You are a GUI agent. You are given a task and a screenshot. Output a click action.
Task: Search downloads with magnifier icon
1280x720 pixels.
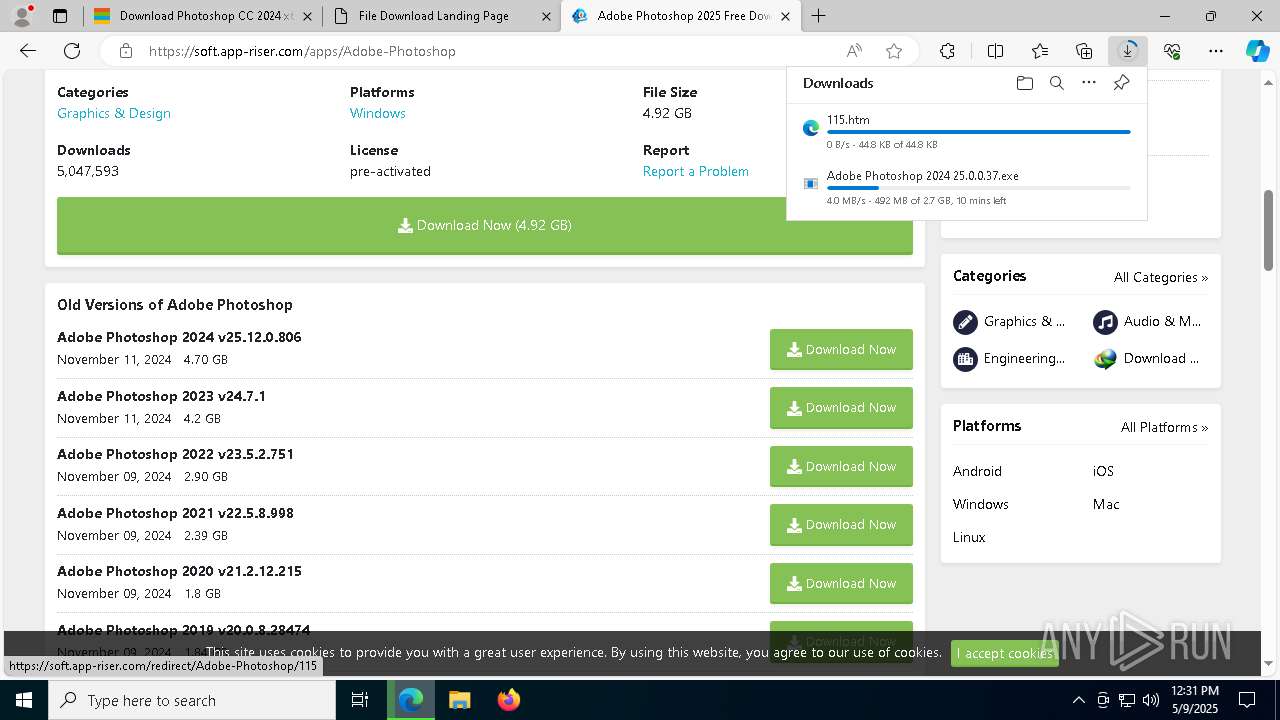[x=1056, y=83]
